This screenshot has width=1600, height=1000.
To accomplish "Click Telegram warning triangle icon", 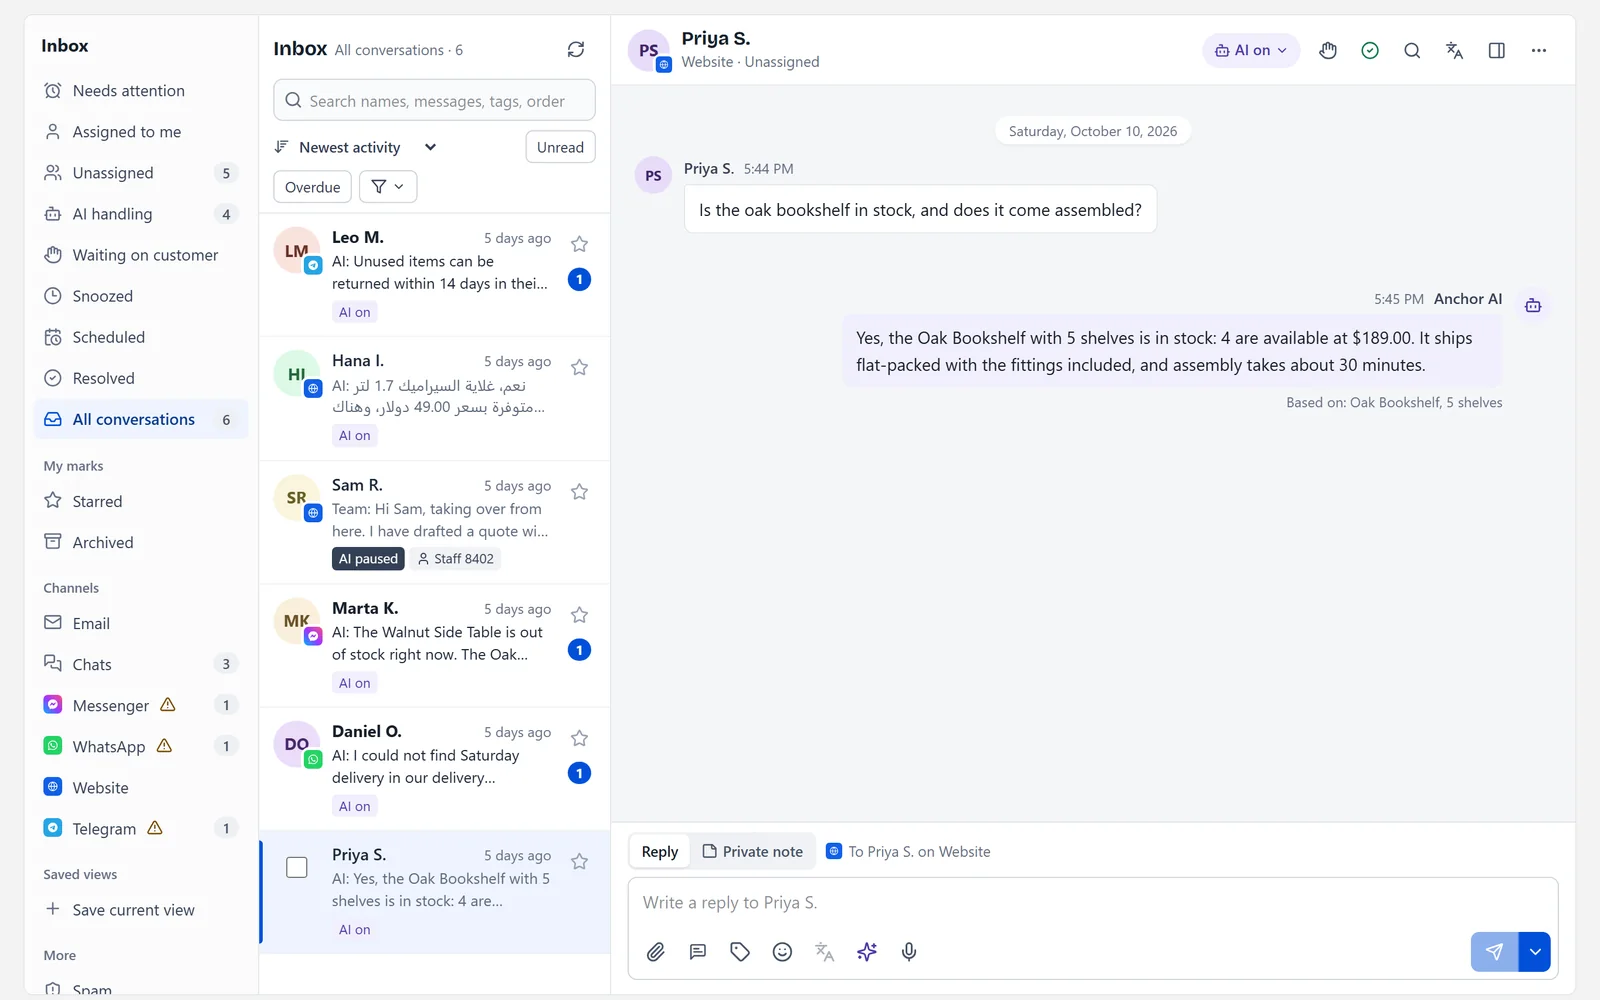I will 155,828.
